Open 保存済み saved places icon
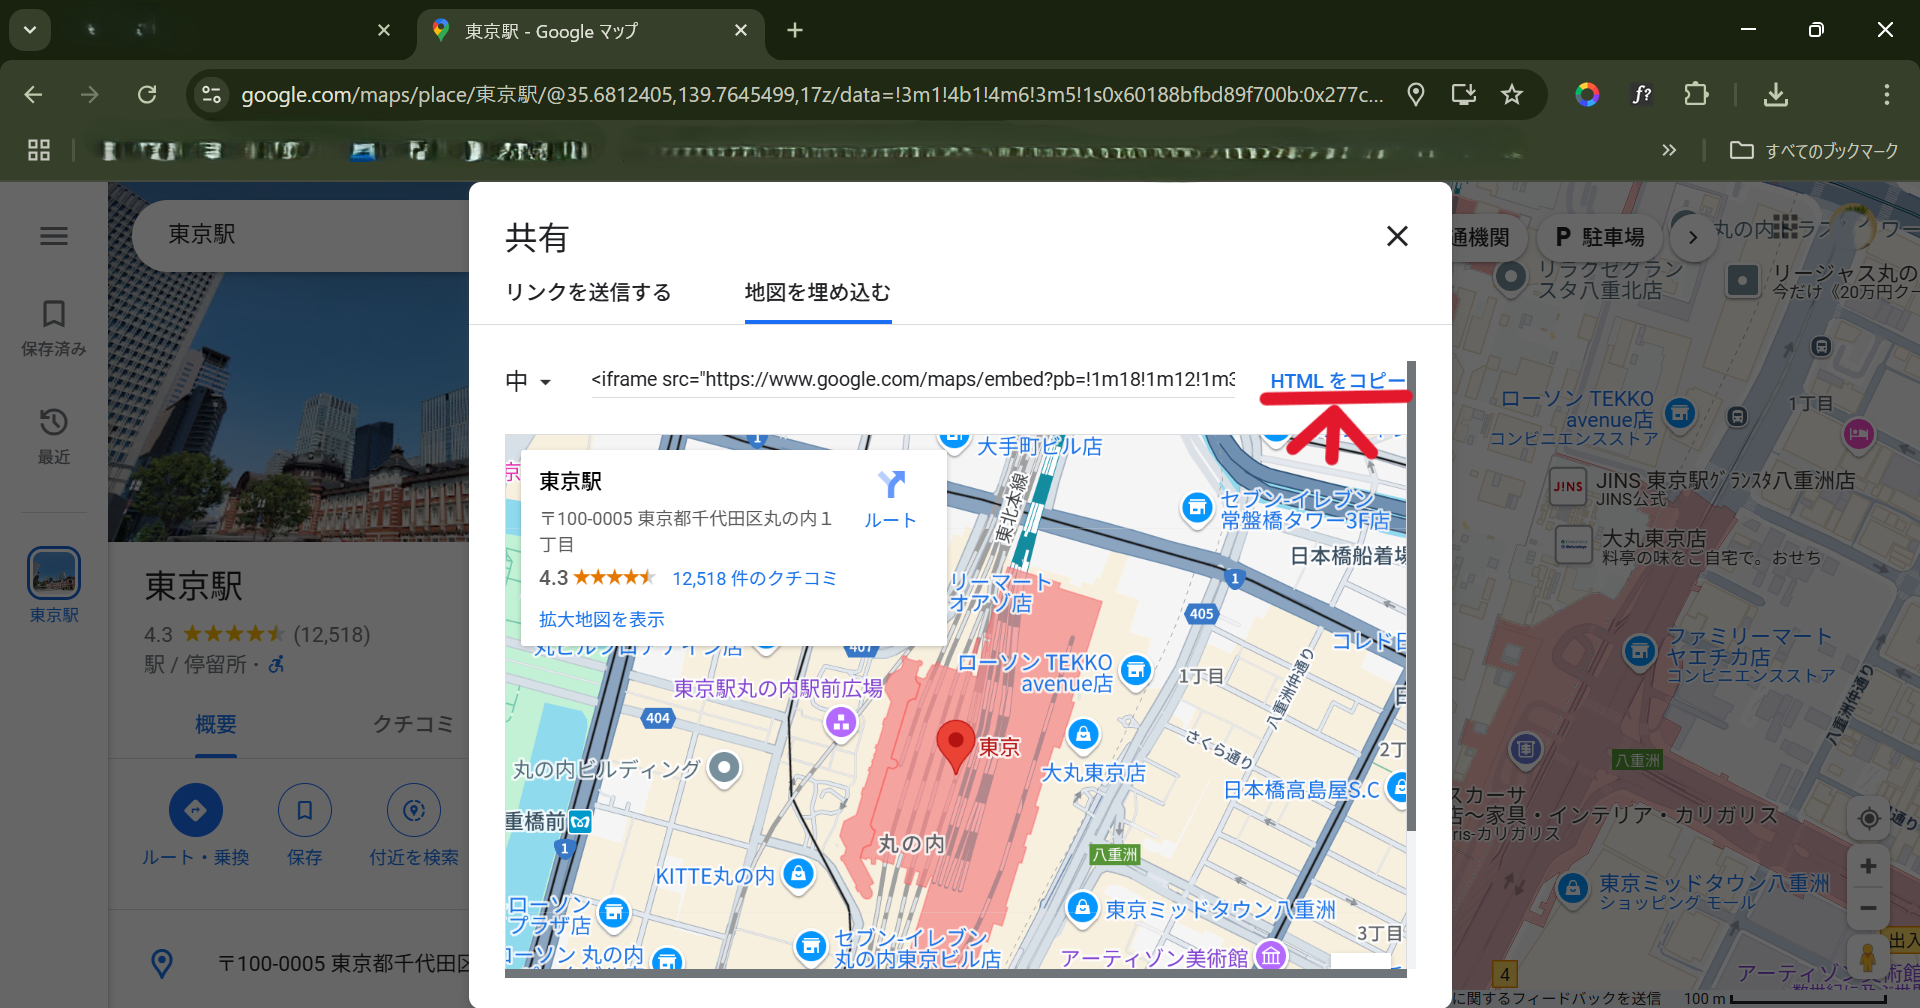This screenshot has height=1008, width=1920. click(54, 326)
